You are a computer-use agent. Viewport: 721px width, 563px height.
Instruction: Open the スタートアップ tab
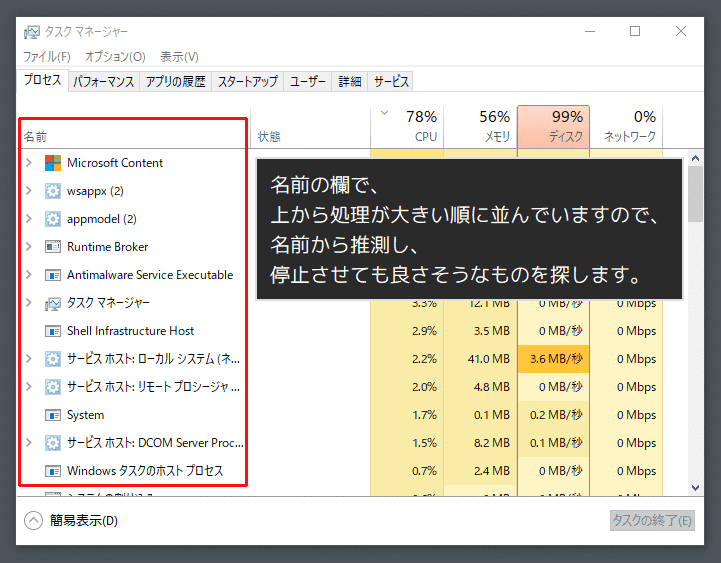point(247,82)
